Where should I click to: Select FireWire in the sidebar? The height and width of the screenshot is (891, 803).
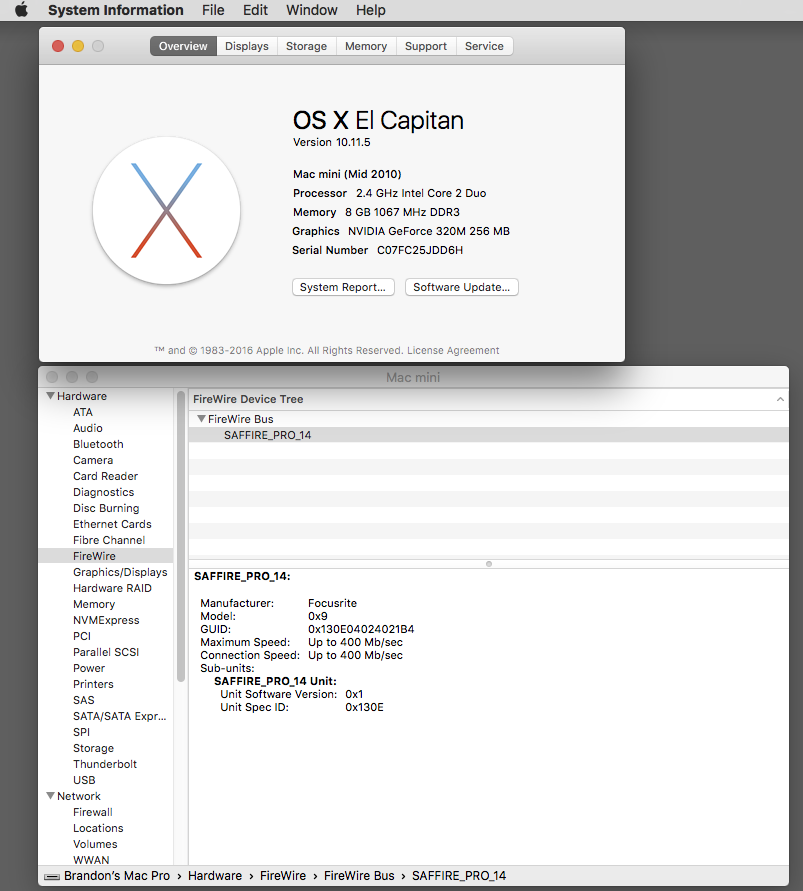(x=106, y=556)
